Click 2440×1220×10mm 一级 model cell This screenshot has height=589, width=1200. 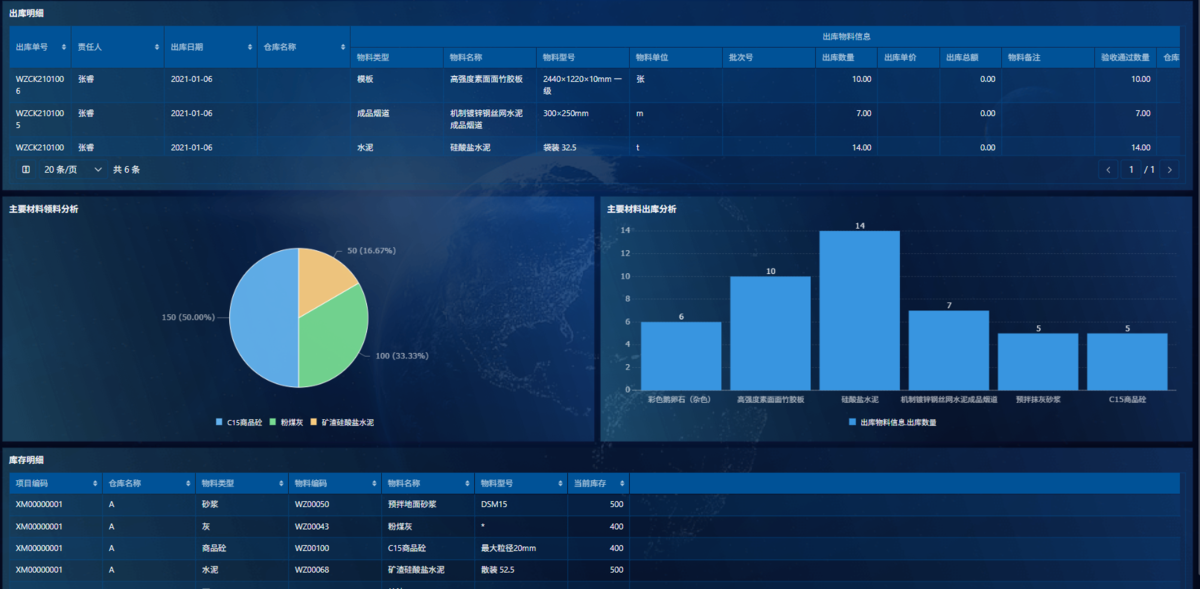[583, 84]
